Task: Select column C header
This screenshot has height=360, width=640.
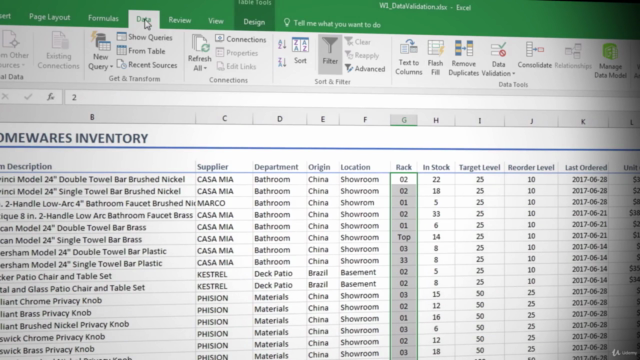Action: click(224, 118)
